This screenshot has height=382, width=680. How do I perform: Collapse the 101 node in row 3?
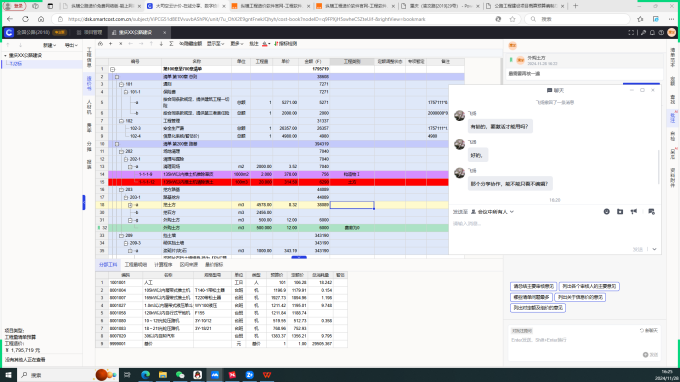121,84
